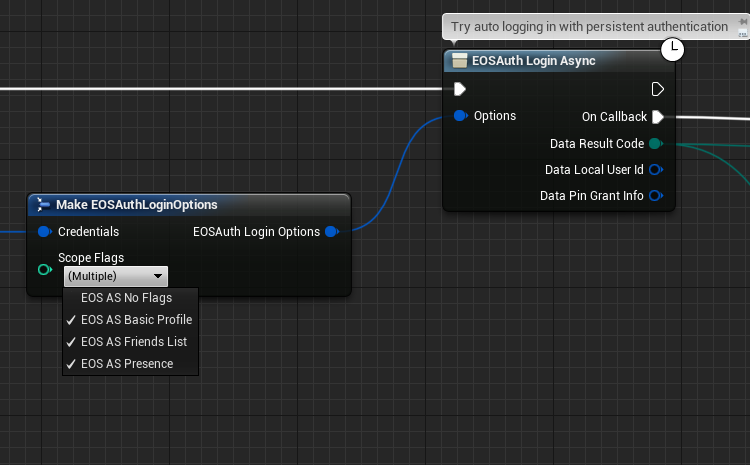Select the Data Pin Grant Info pin
The height and width of the screenshot is (465, 750).
[x=655, y=196]
